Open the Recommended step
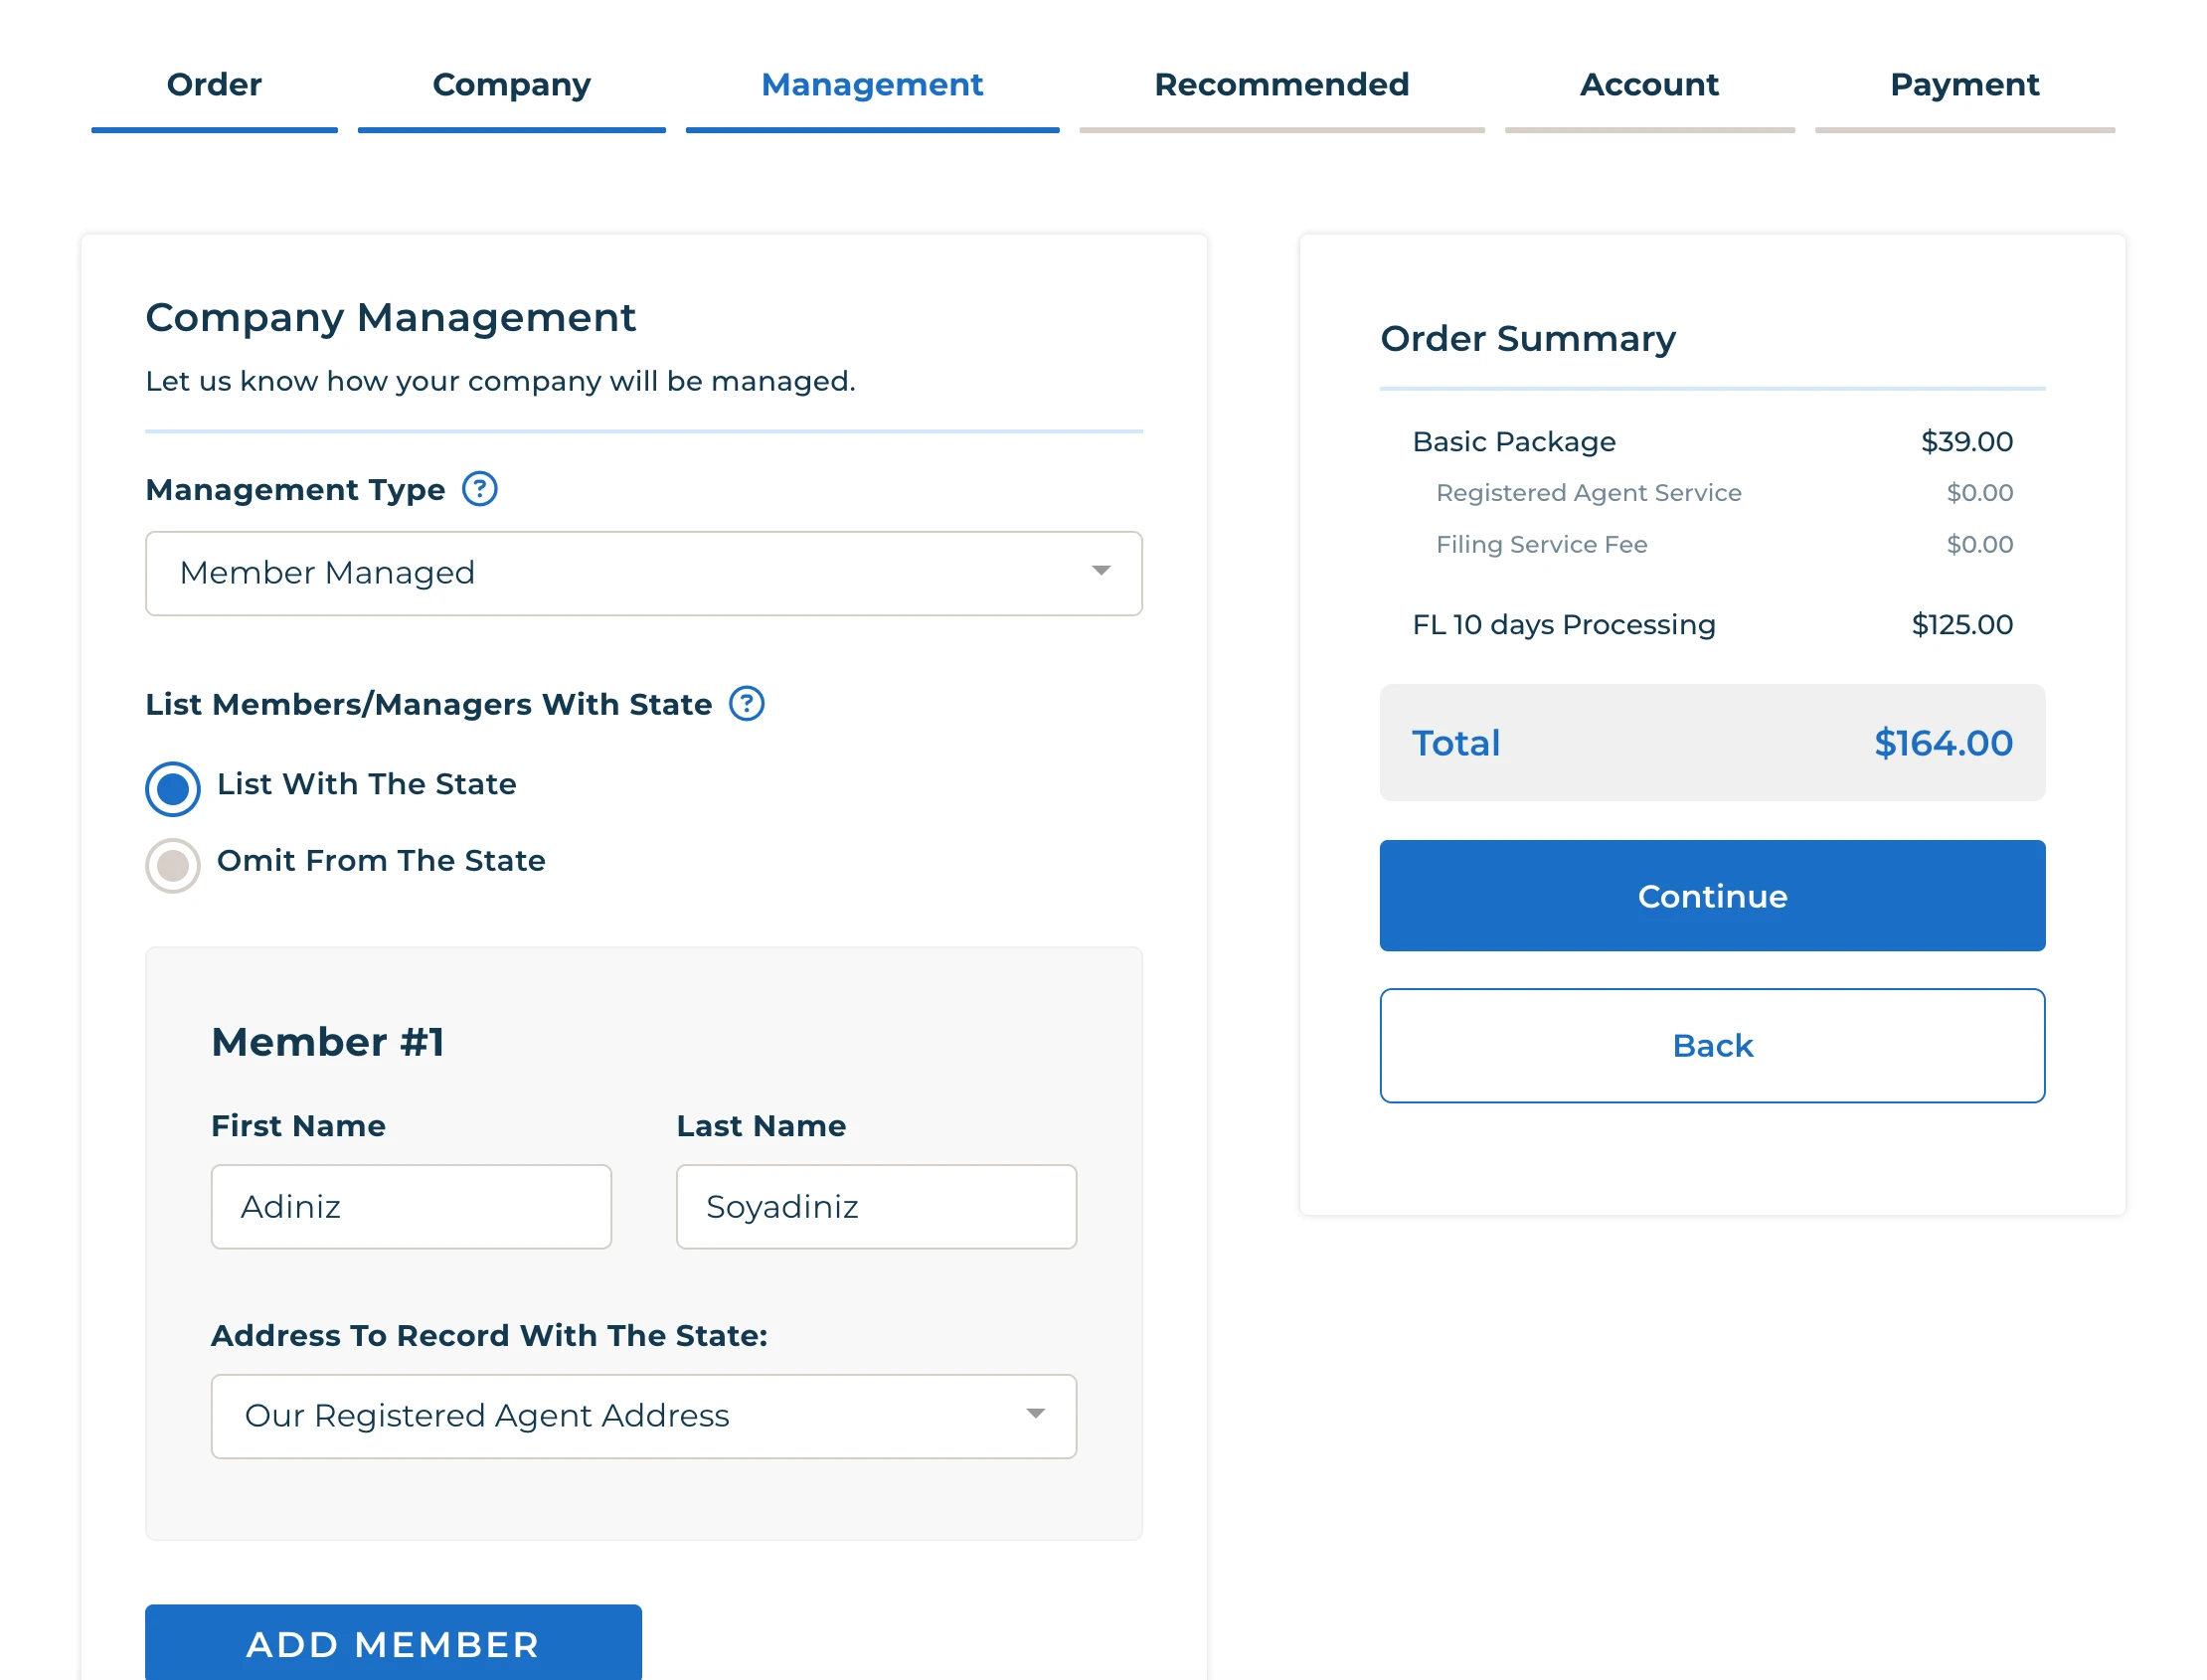This screenshot has height=1680, width=2207. (1281, 85)
